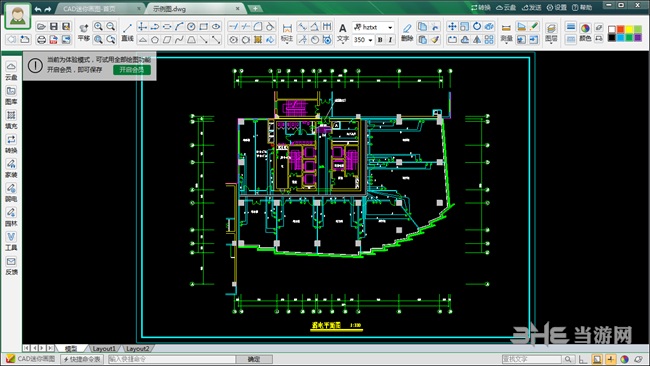Click the green 开启会员 button
The width and height of the screenshot is (650, 366).
click(132, 70)
